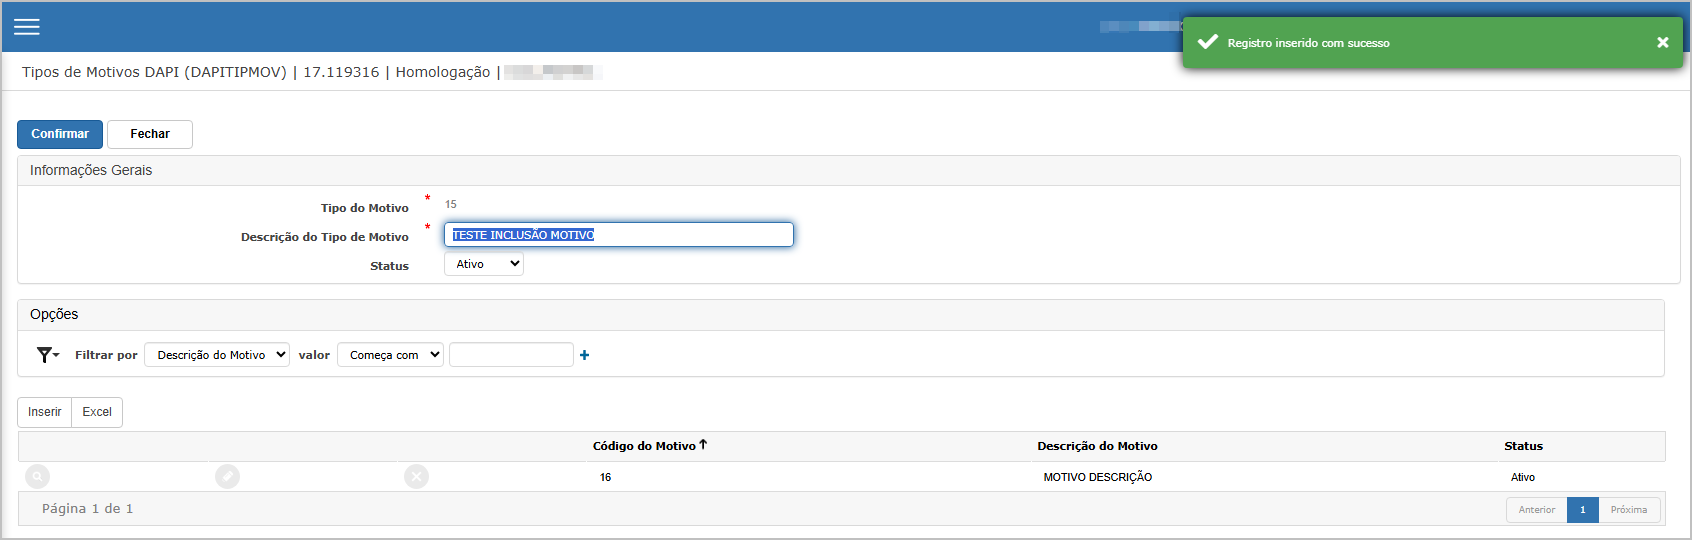This screenshot has width=1692, height=540.
Task: Open the hamburger menu
Action: coord(27,27)
